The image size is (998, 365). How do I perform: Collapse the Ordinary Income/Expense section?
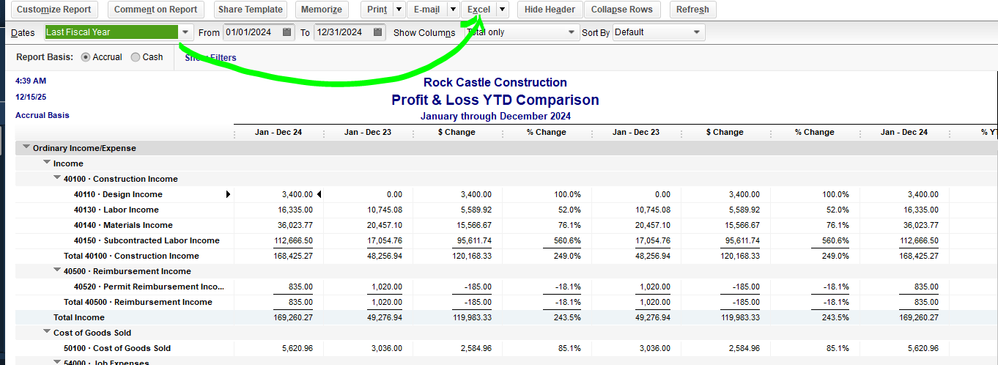pos(26,147)
